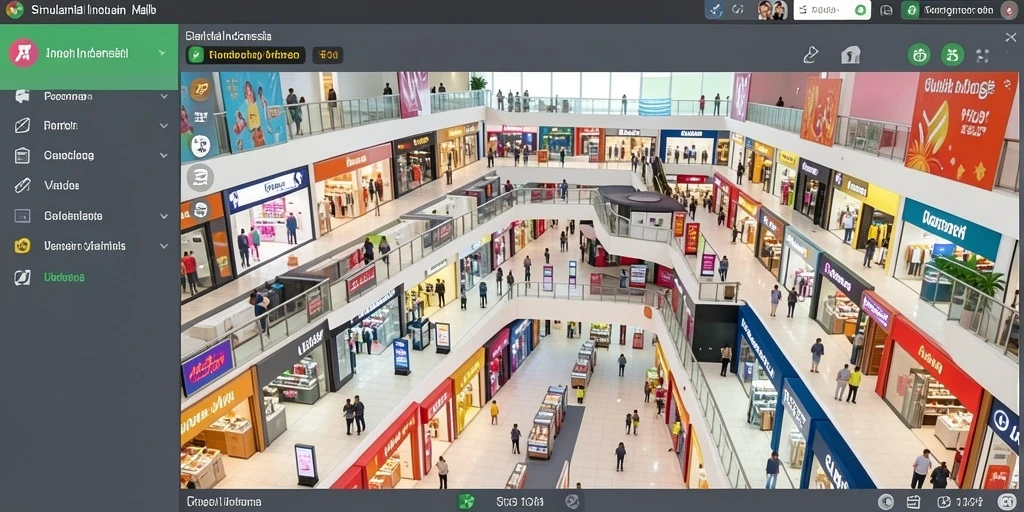Click the pink circular logo in green sidebar header

(x=23, y=53)
